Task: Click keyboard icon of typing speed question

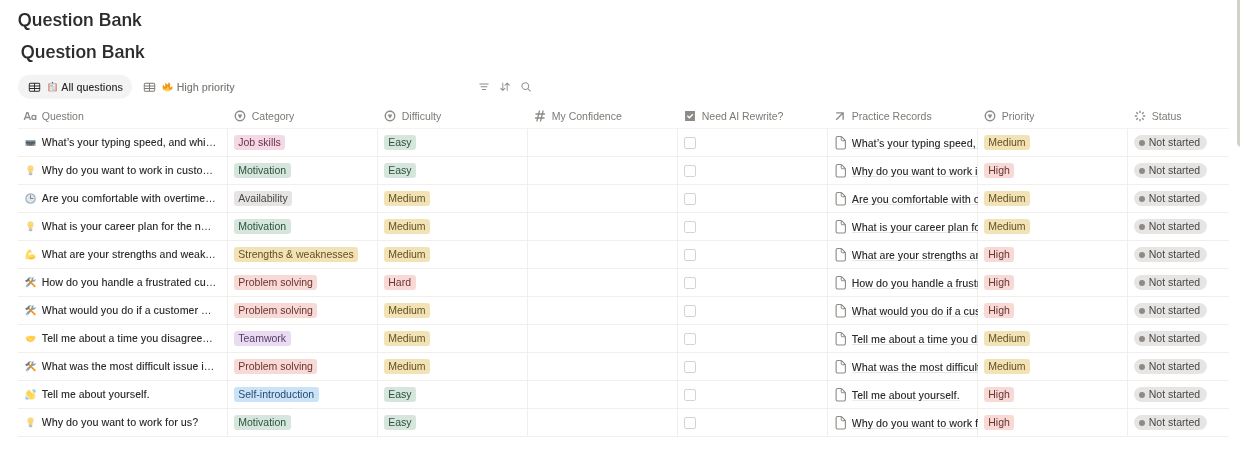Action: 30,143
